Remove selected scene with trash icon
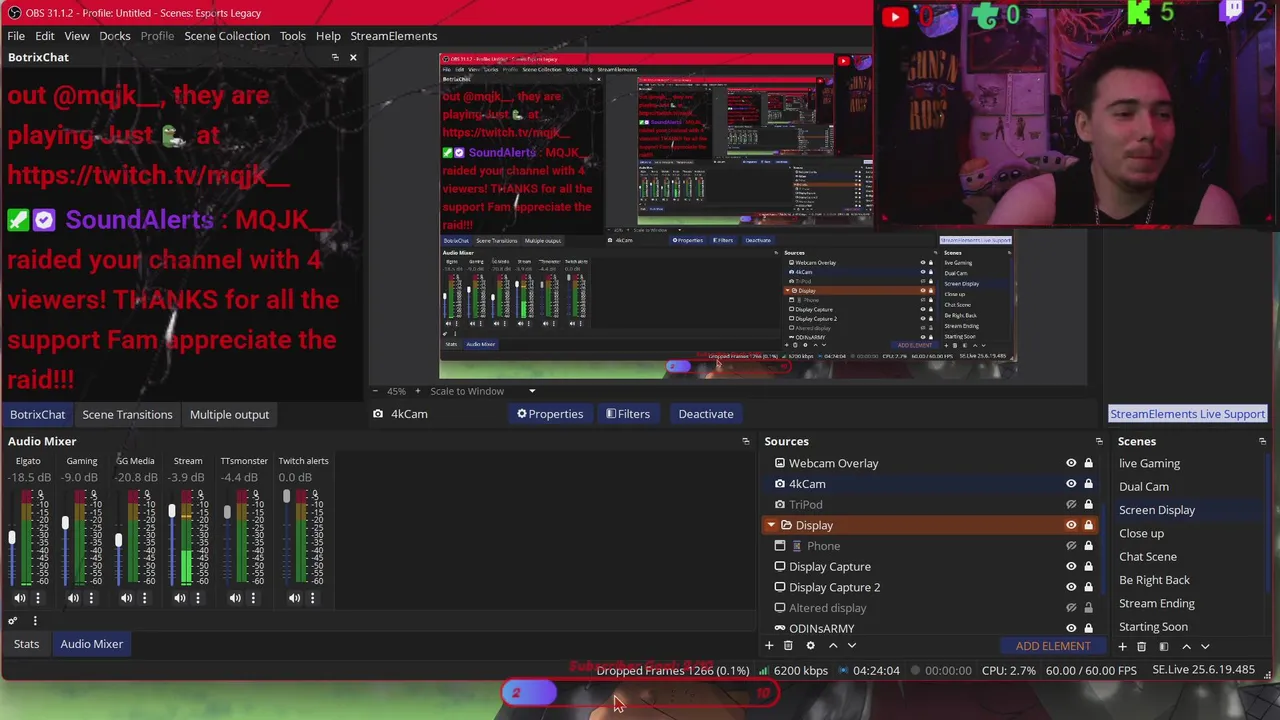 [x=1141, y=647]
